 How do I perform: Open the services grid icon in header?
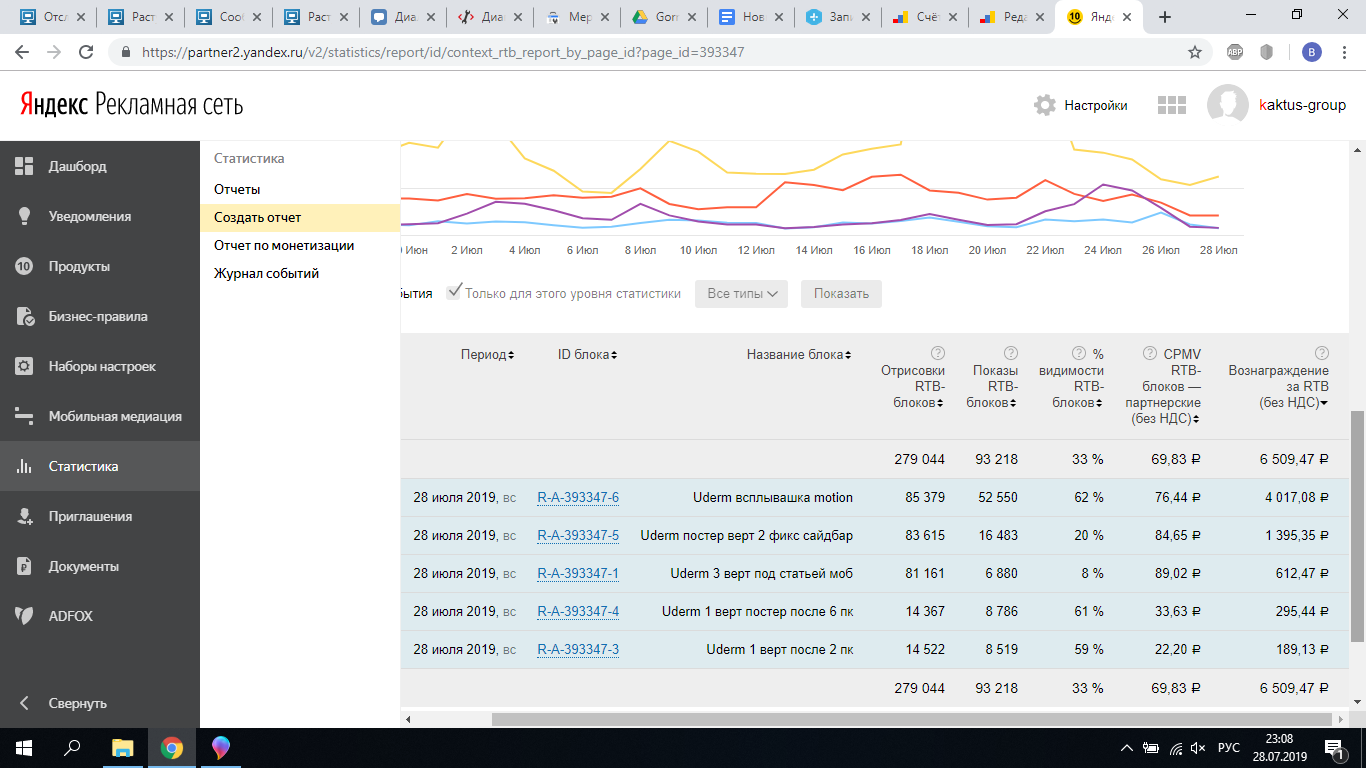pos(1171,105)
